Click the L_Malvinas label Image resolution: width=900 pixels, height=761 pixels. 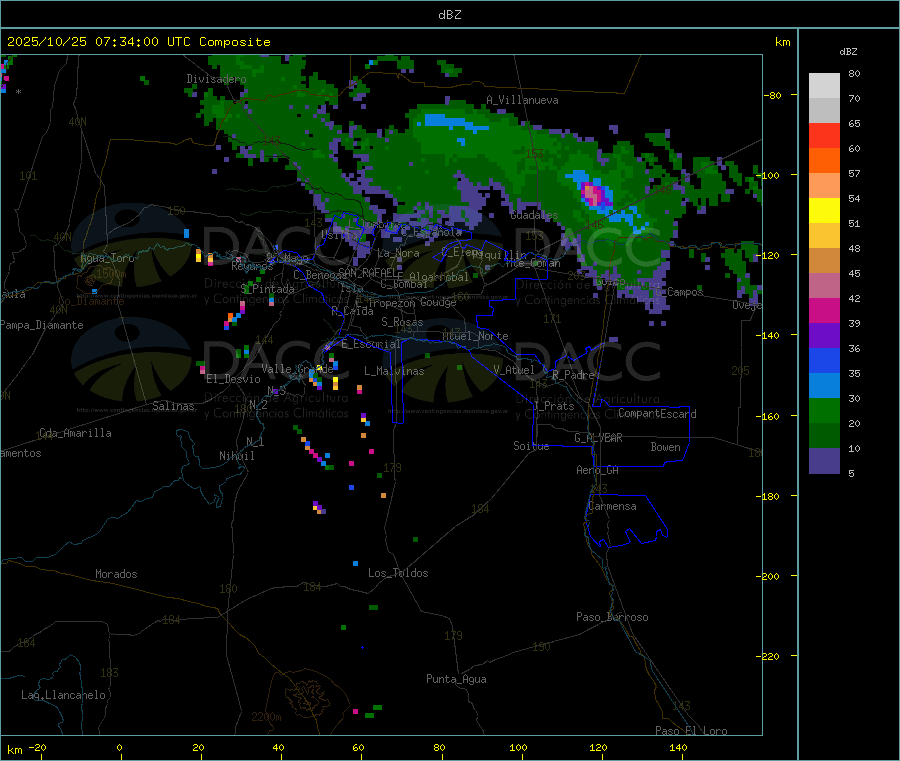pos(394,371)
